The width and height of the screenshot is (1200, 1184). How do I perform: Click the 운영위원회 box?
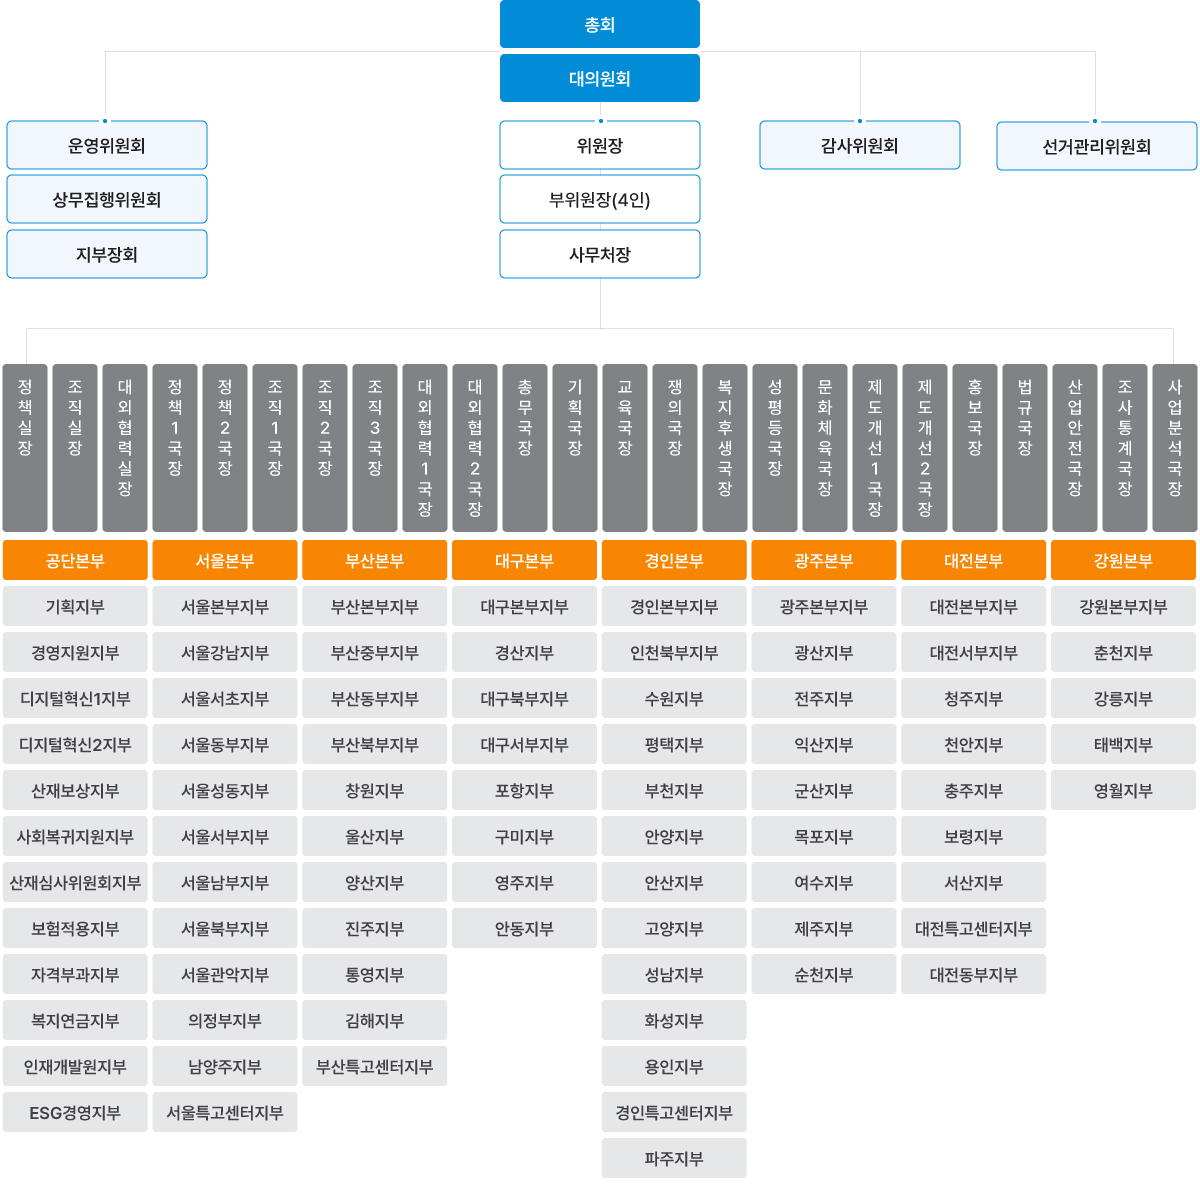(107, 146)
